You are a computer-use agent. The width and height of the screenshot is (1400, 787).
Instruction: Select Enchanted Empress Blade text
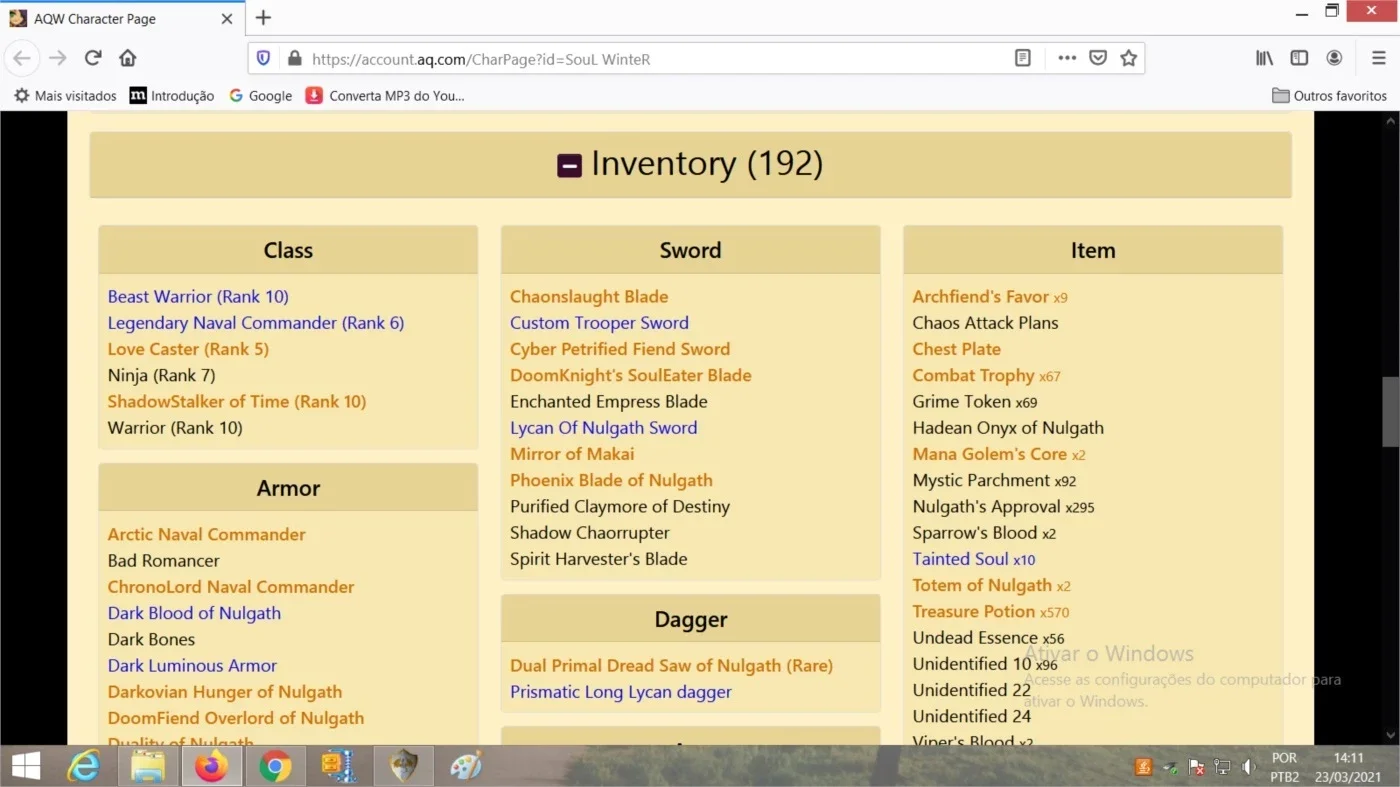coord(609,401)
